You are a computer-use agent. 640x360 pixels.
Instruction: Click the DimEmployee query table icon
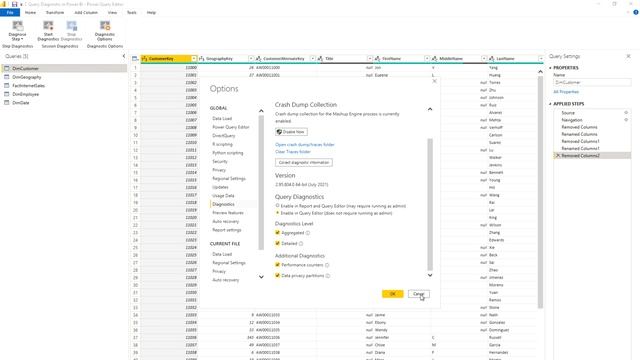7,94
